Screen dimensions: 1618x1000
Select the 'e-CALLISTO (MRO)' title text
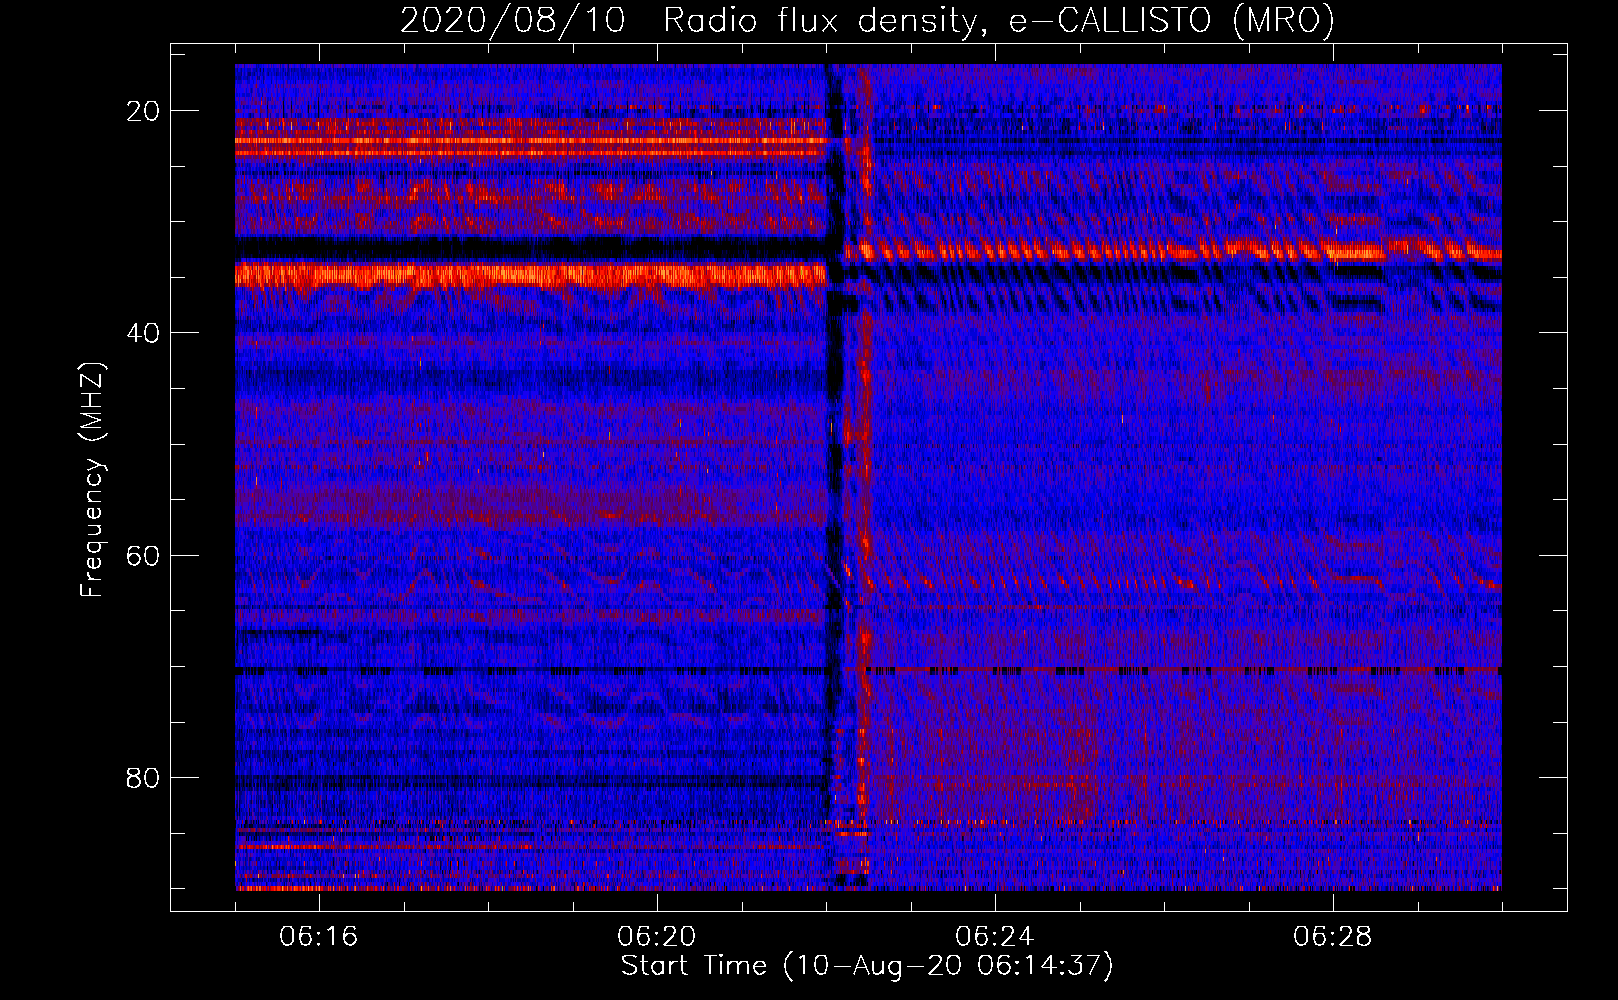tap(1172, 21)
